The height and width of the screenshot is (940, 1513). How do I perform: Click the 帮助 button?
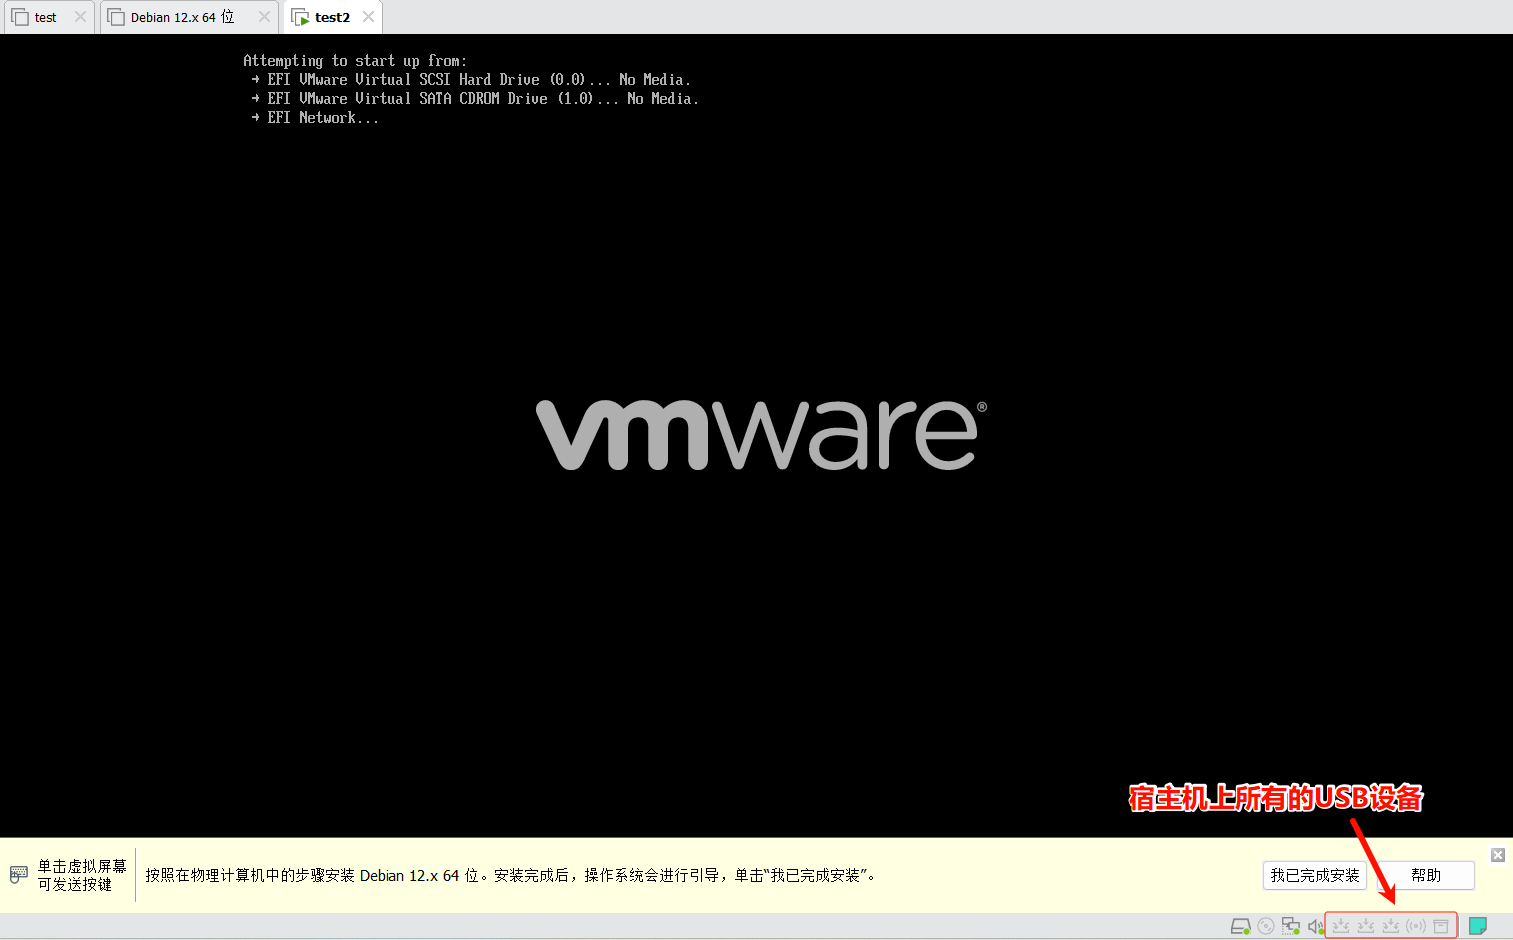pyautogui.click(x=1426, y=875)
